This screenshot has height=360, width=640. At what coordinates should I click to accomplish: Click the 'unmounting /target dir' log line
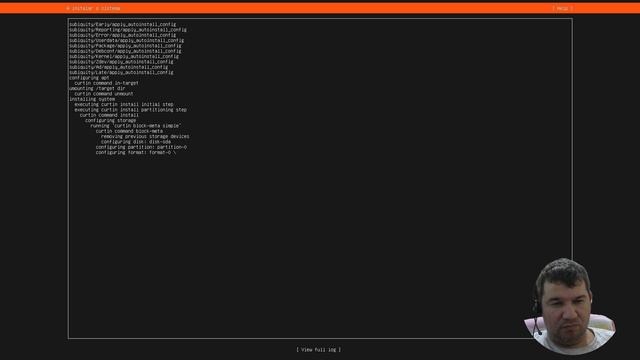(97, 88)
